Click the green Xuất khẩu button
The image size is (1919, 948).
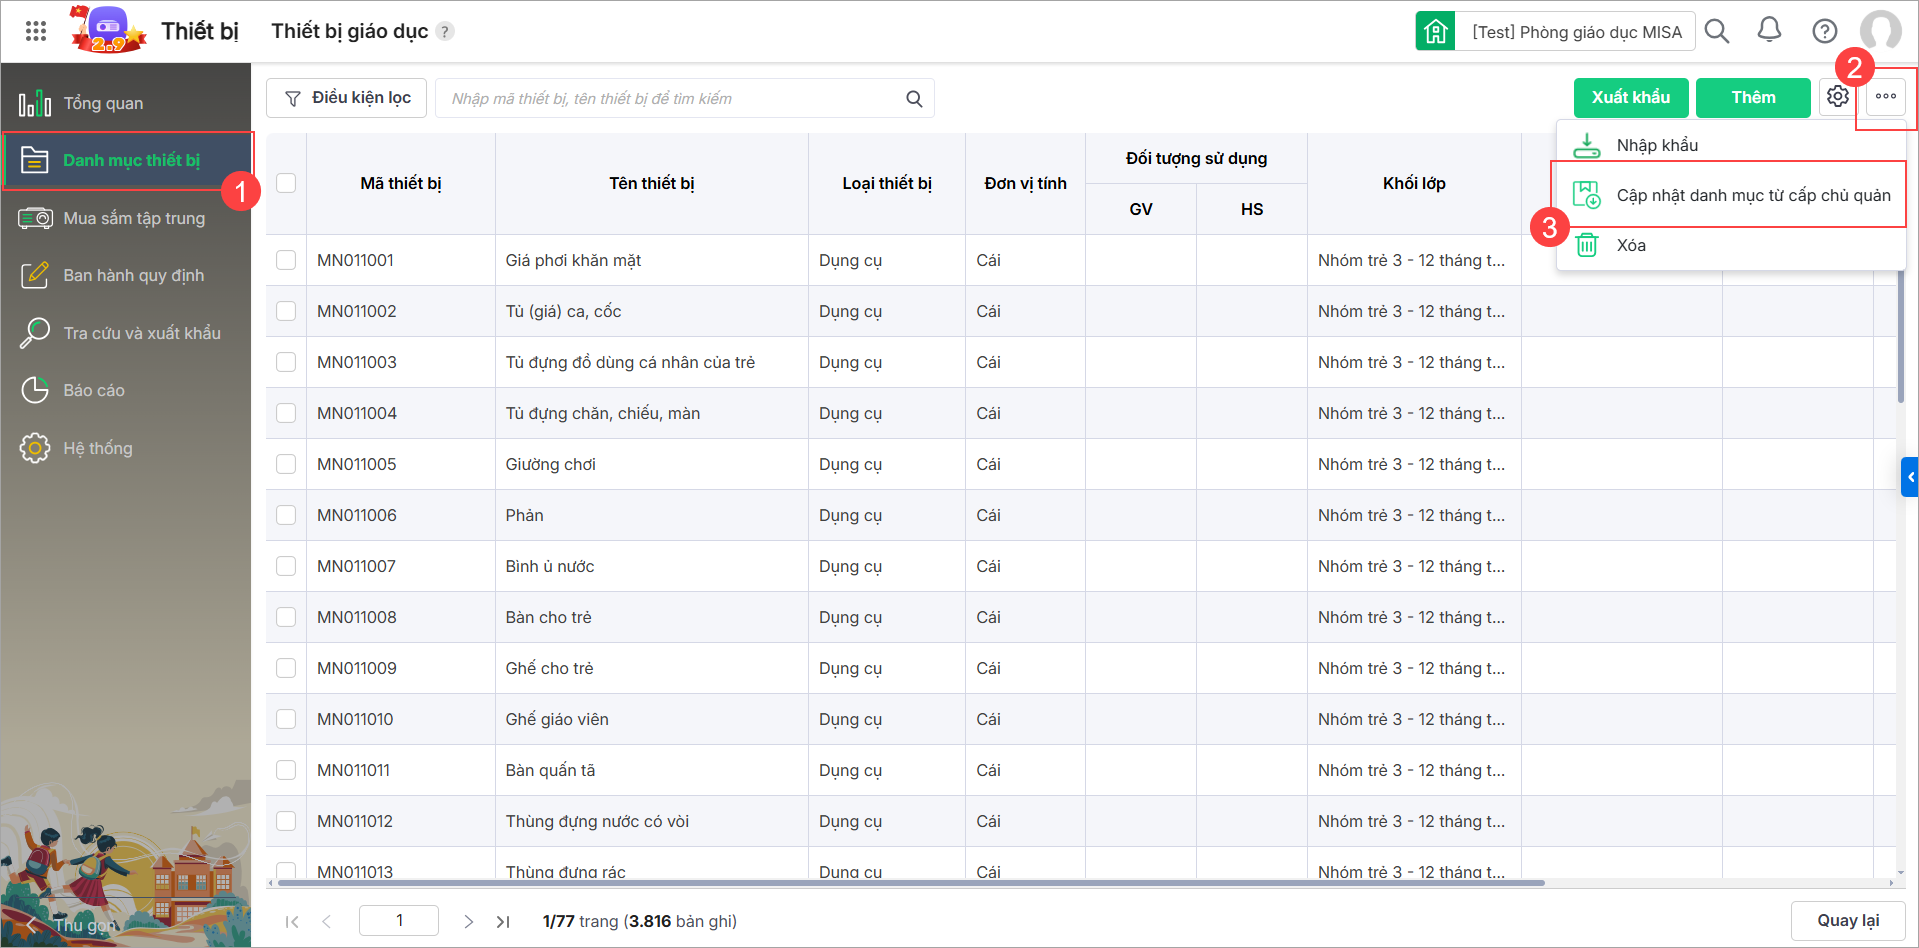pyautogui.click(x=1630, y=97)
